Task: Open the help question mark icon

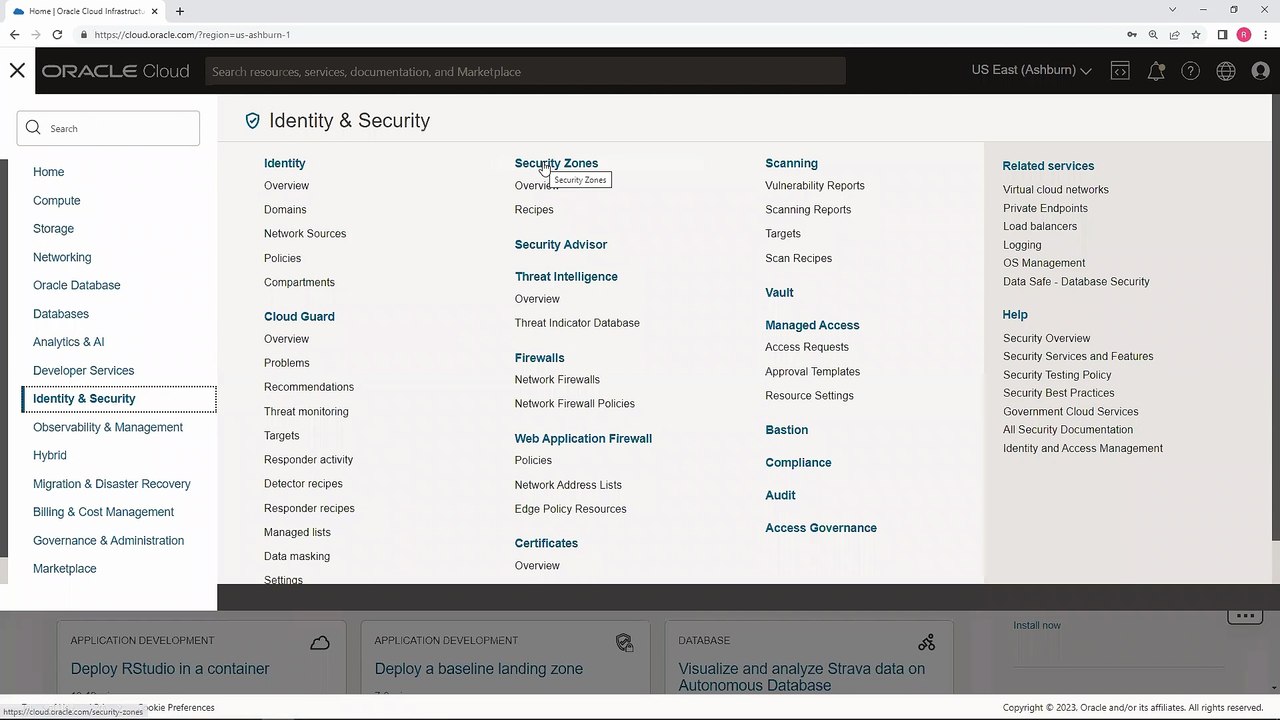Action: click(x=1190, y=71)
